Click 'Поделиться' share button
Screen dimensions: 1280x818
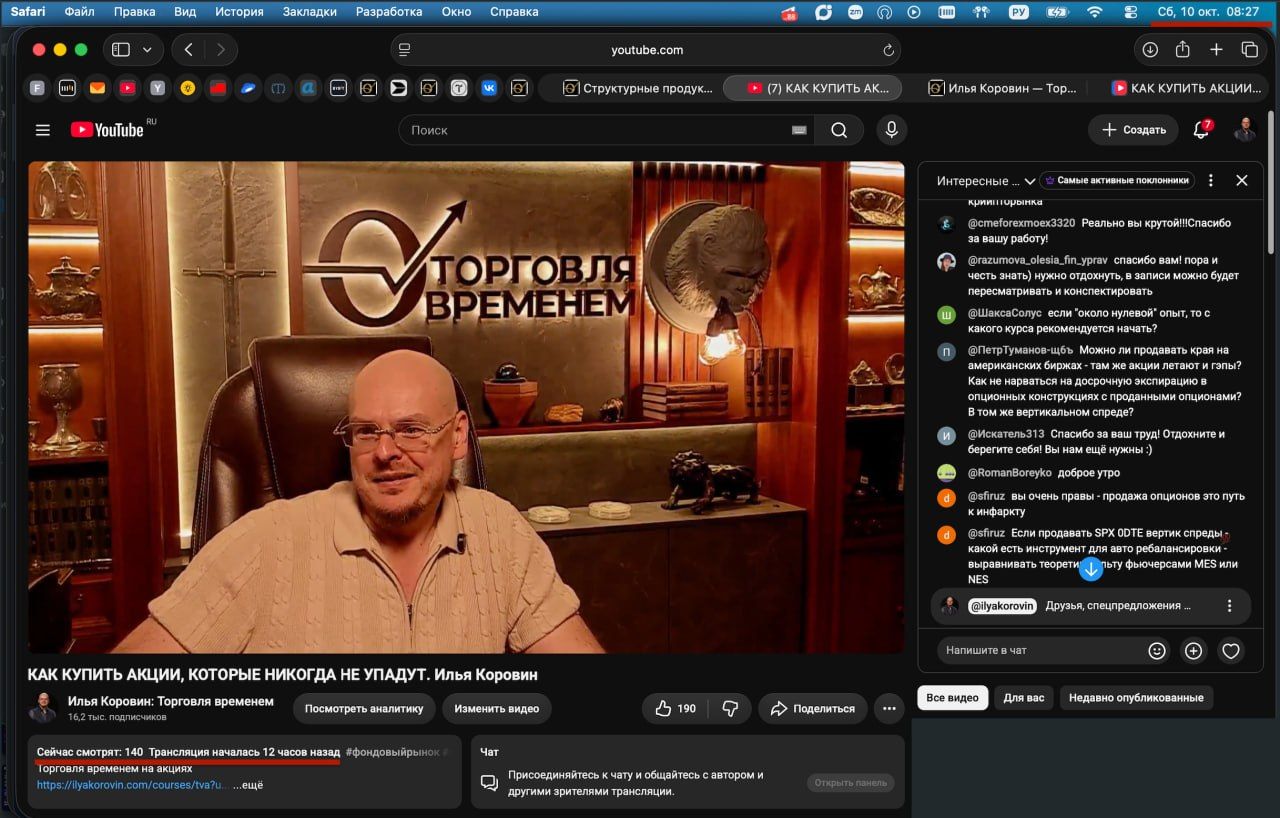tap(813, 709)
